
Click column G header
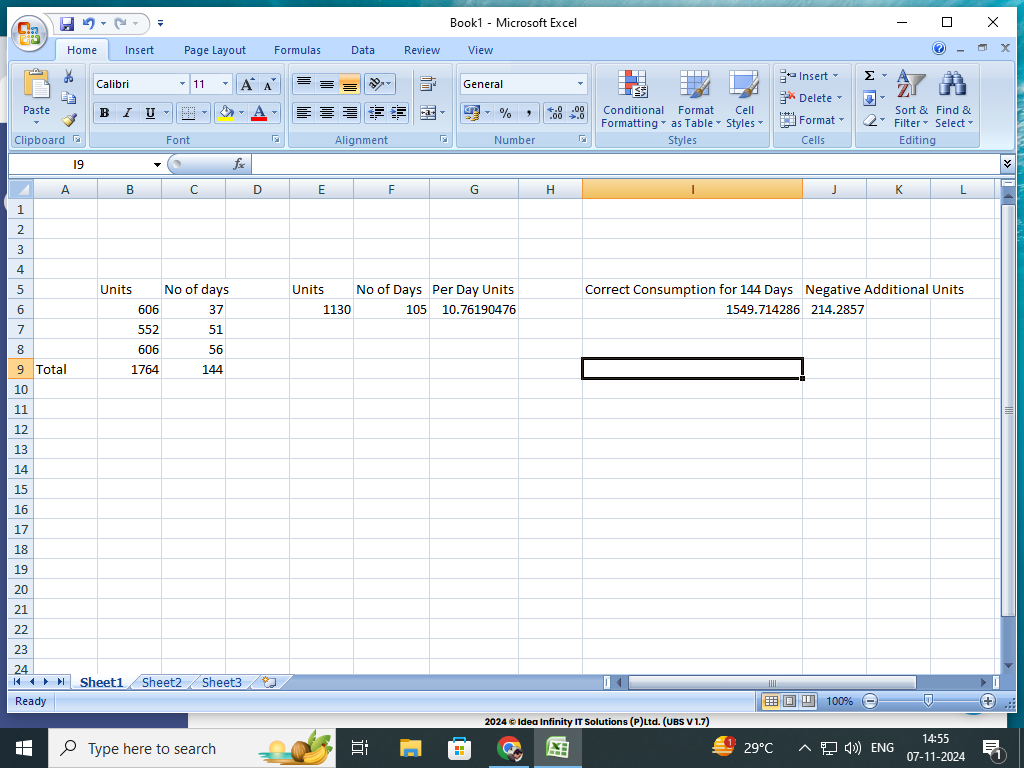474,189
